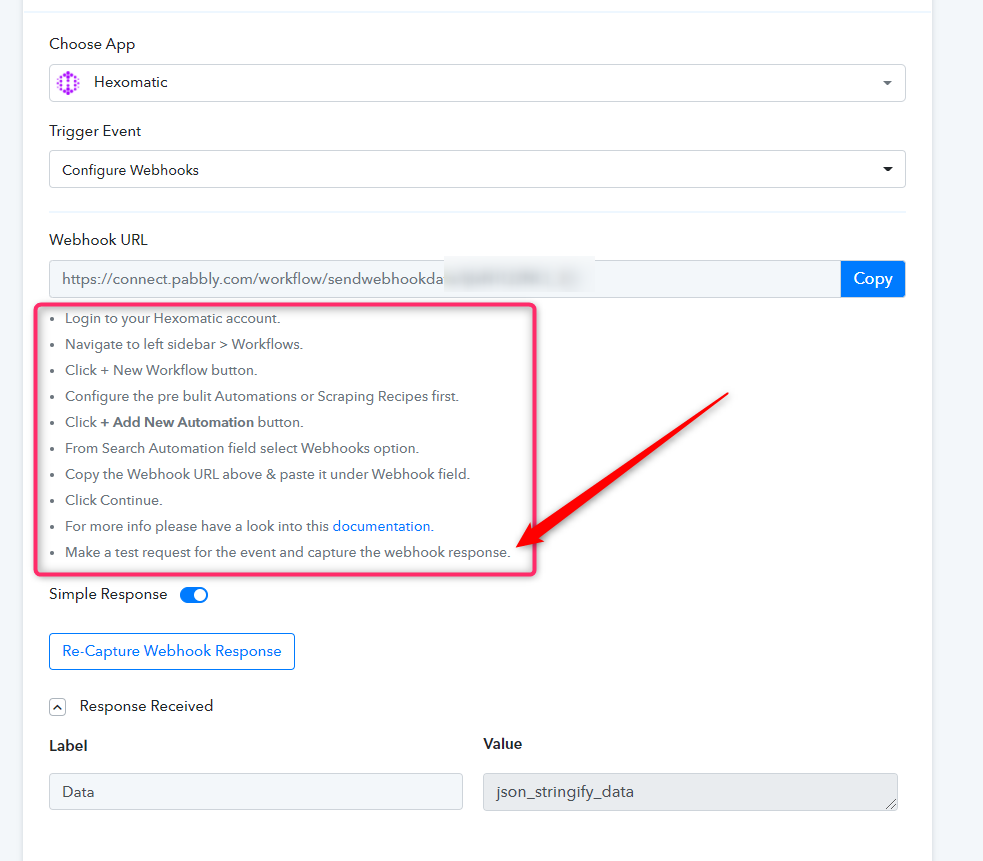Click the 'Value' column heading
The width and height of the screenshot is (983, 861).
pyautogui.click(x=502, y=744)
